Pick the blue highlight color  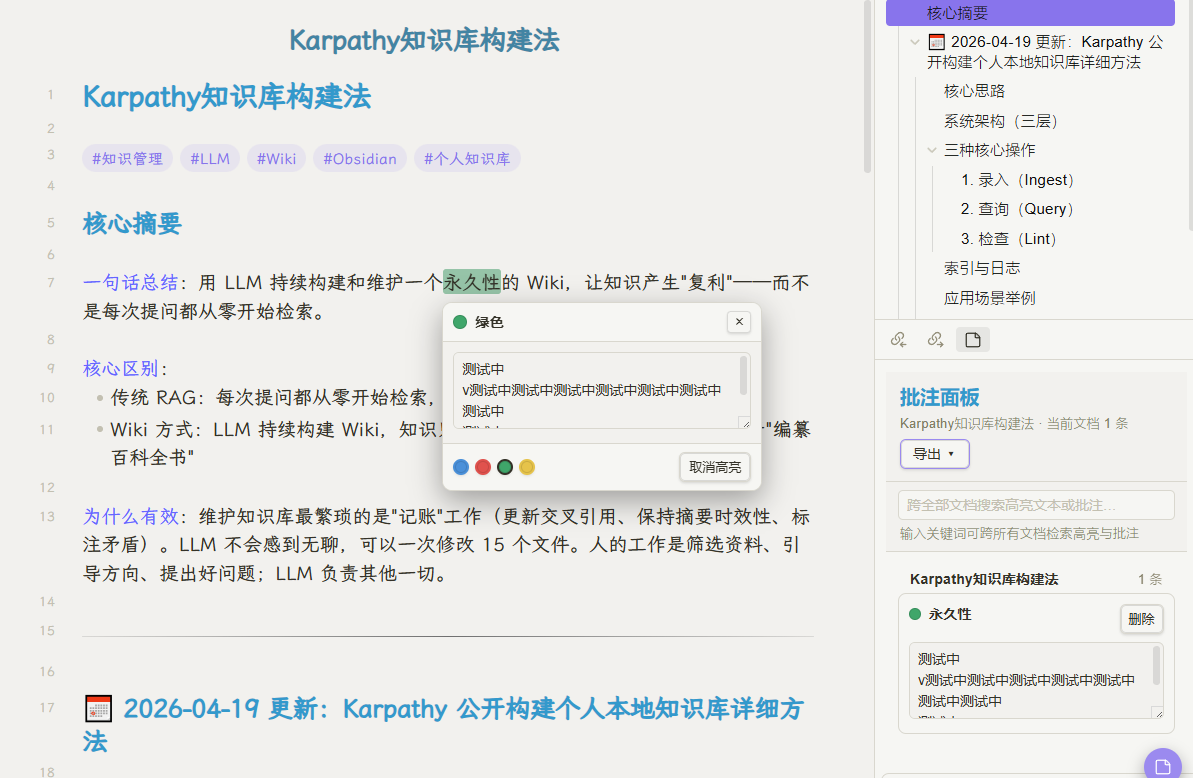coord(461,467)
